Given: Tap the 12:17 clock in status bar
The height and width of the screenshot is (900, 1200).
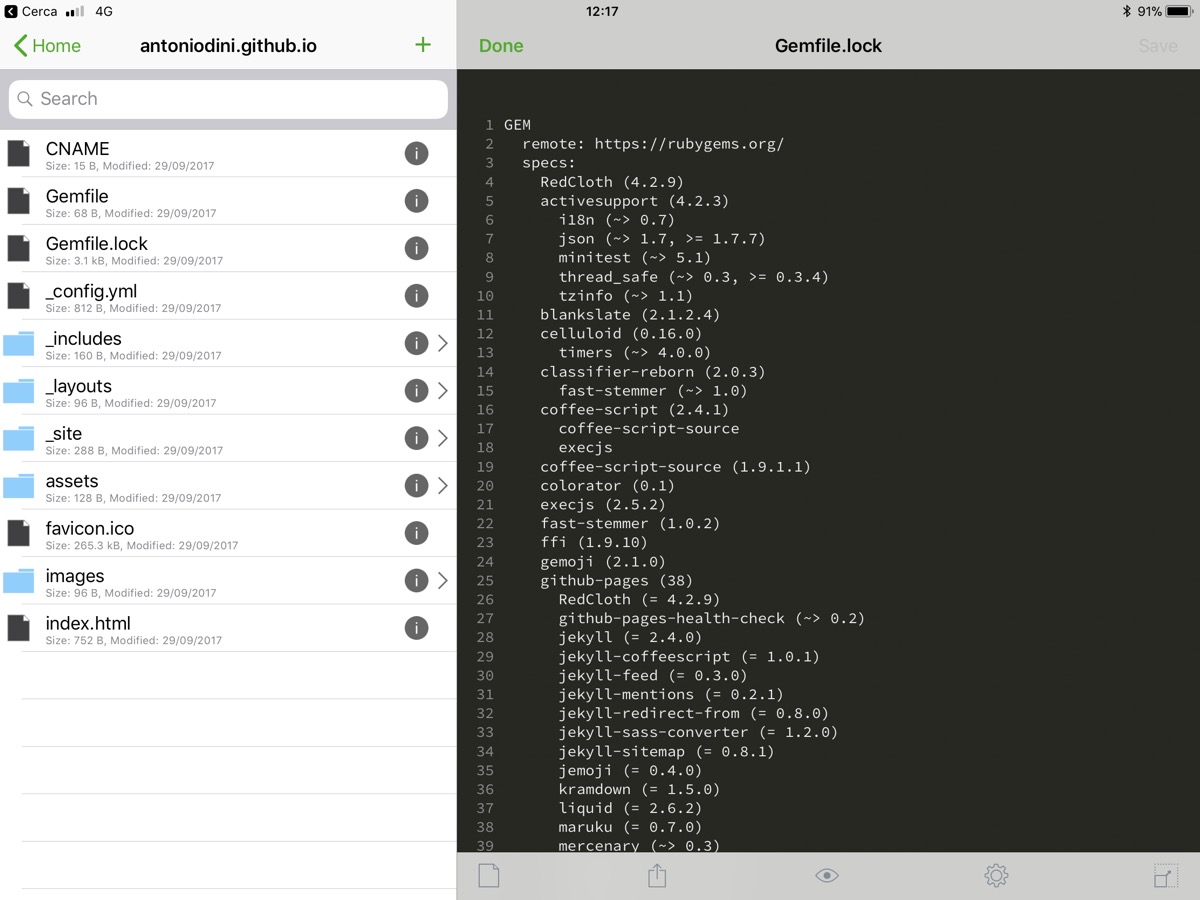Looking at the screenshot, I should [602, 12].
